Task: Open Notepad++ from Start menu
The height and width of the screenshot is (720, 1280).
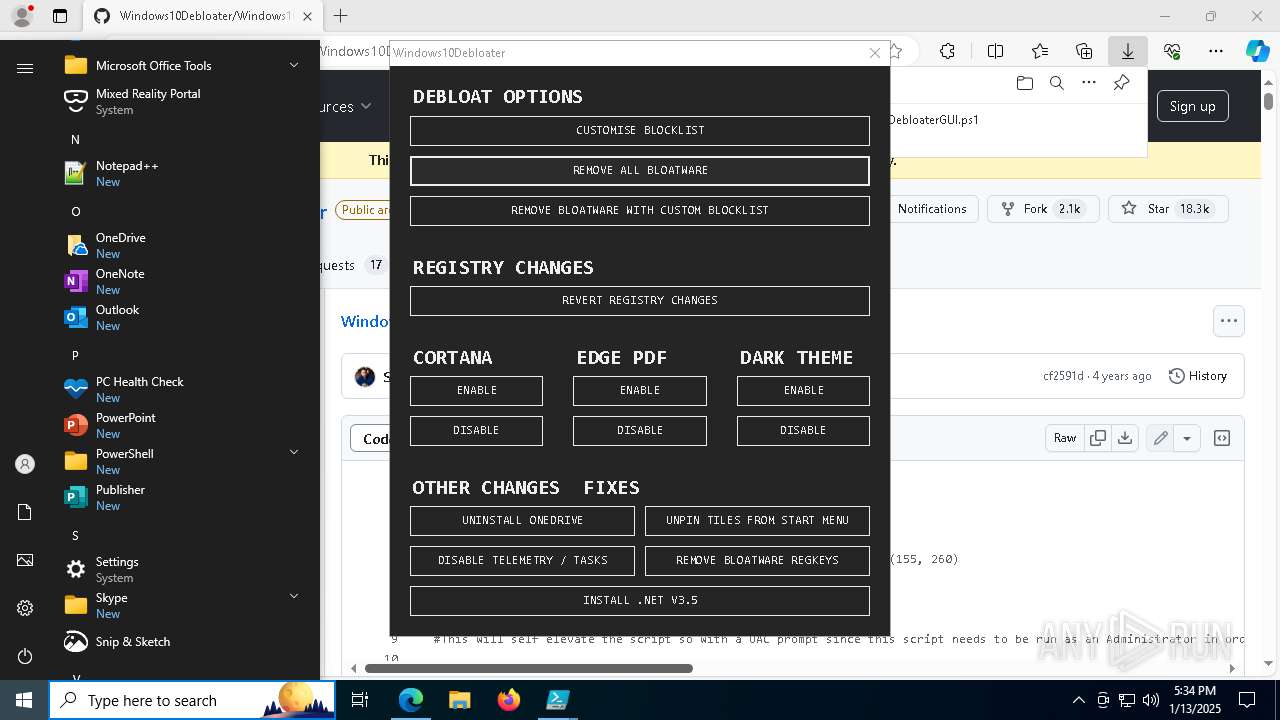Action: 184,173
